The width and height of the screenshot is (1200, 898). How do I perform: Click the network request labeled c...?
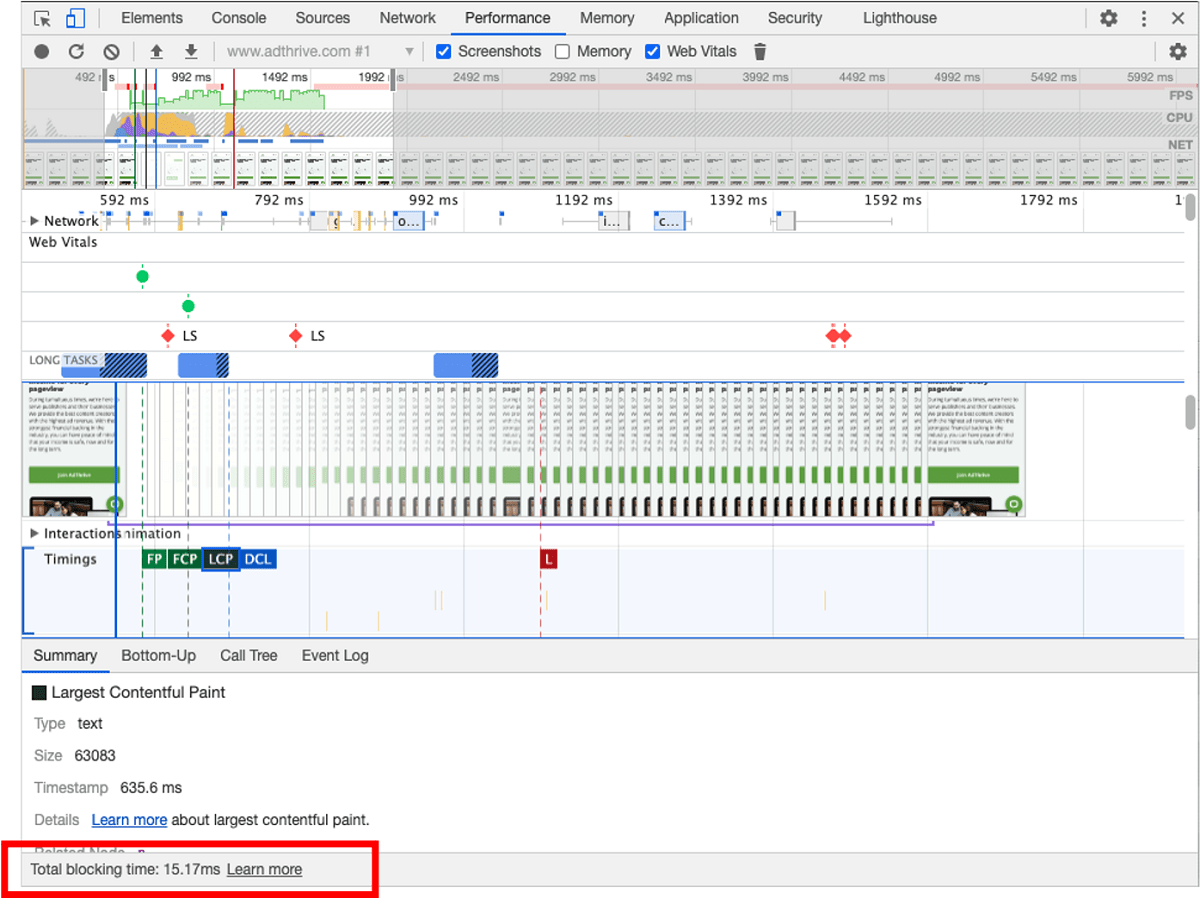click(670, 222)
